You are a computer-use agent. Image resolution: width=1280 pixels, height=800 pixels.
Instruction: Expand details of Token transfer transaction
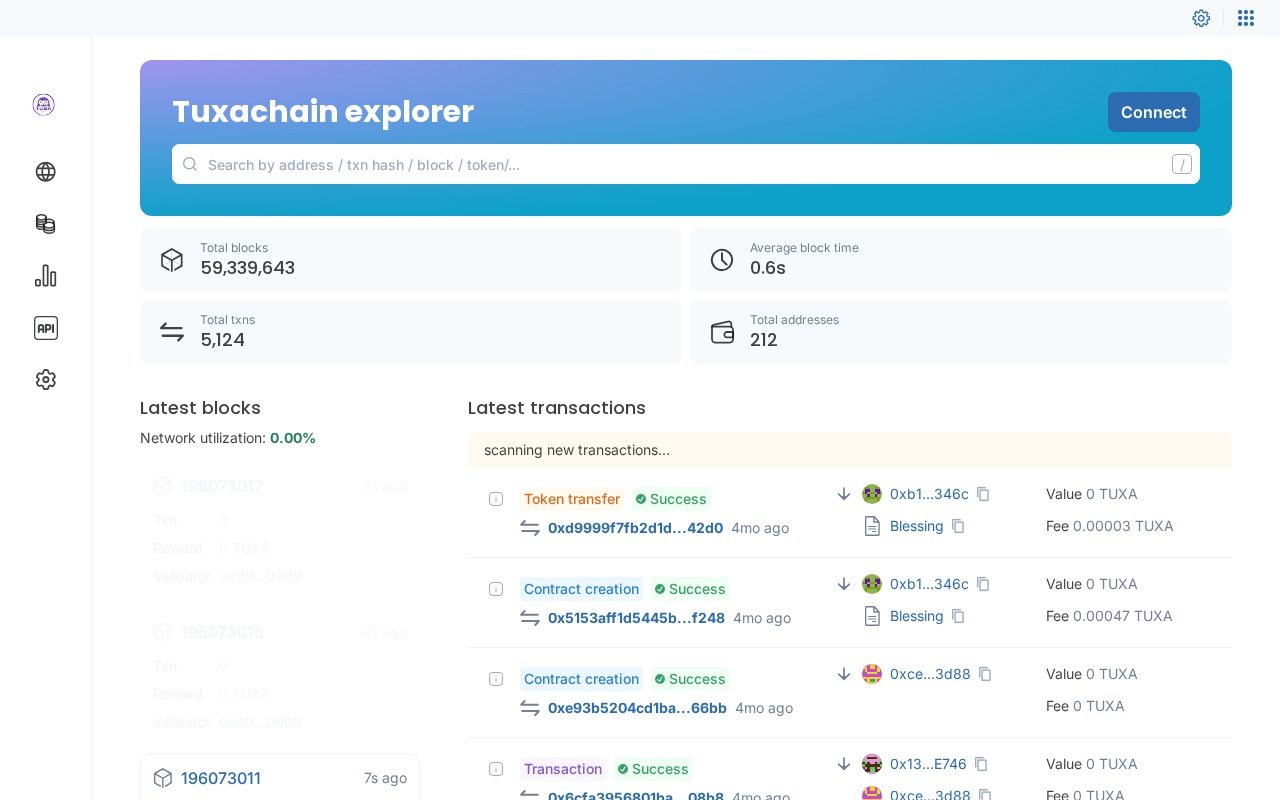point(496,499)
